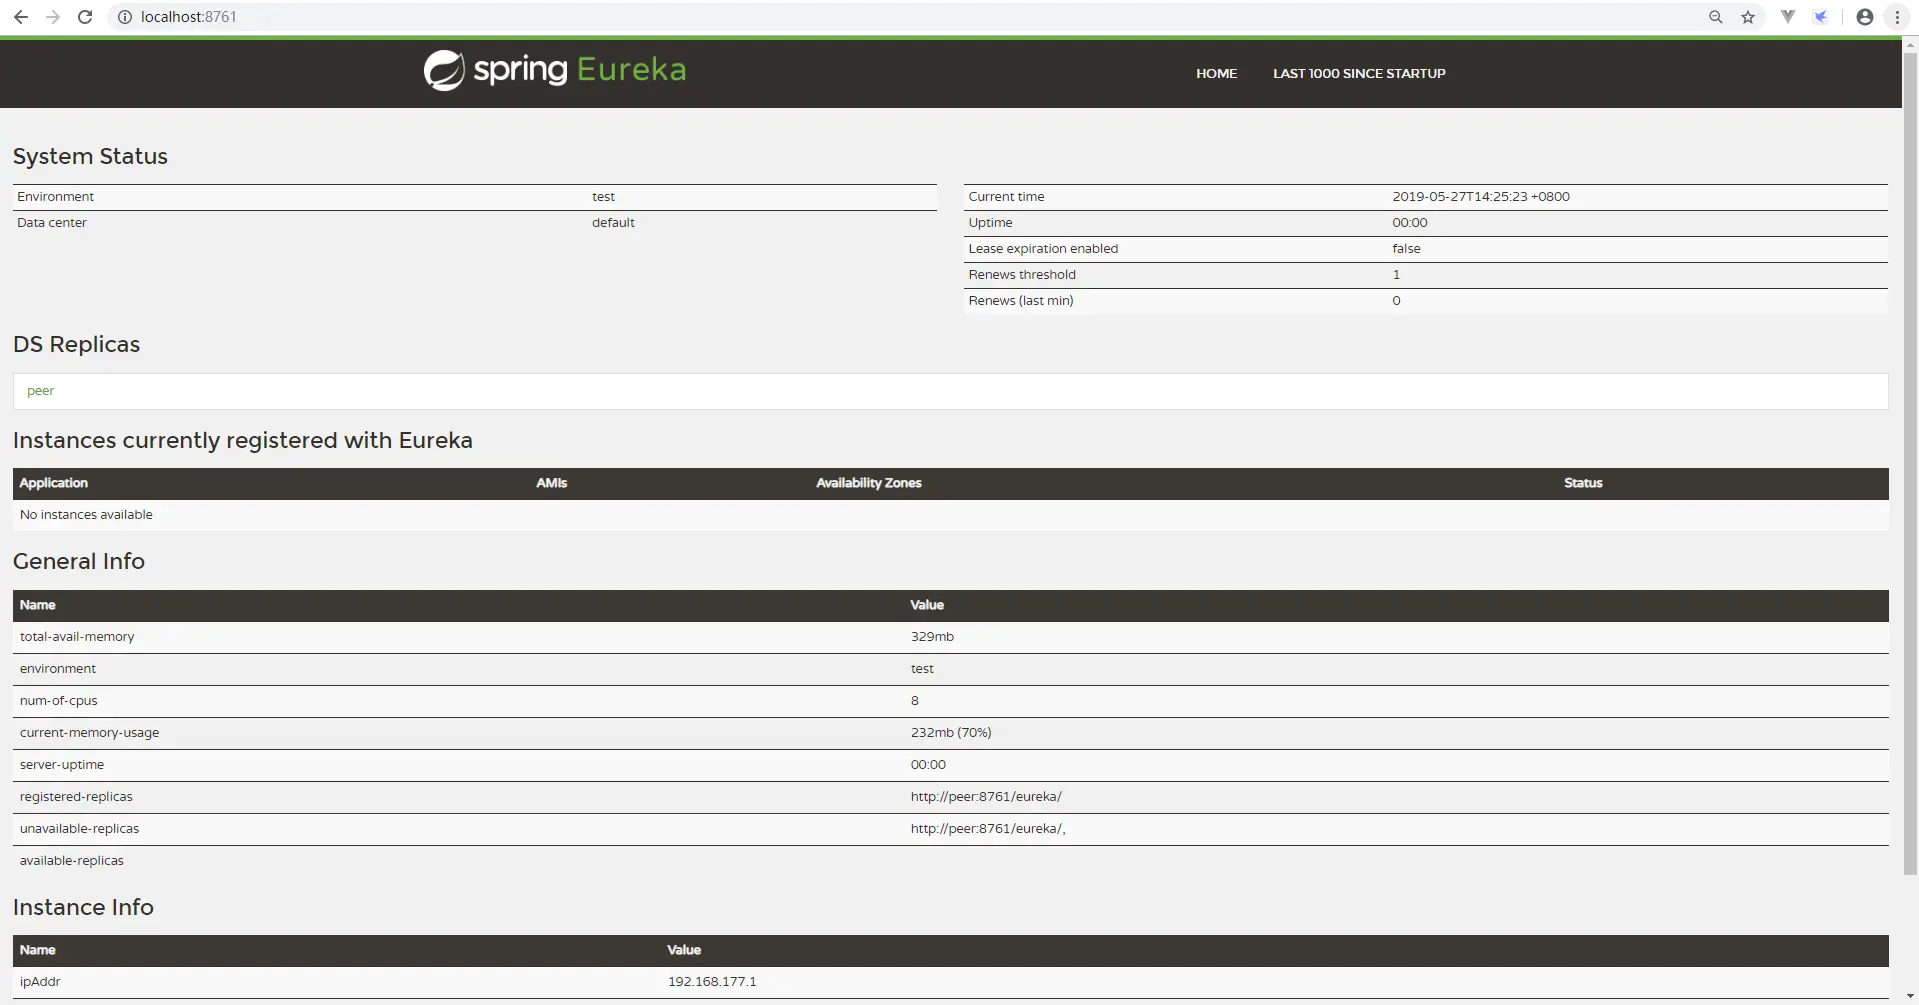Viewport: 1919px width, 1005px height.
Task: Go forward with the browser forward arrow
Action: click(53, 17)
